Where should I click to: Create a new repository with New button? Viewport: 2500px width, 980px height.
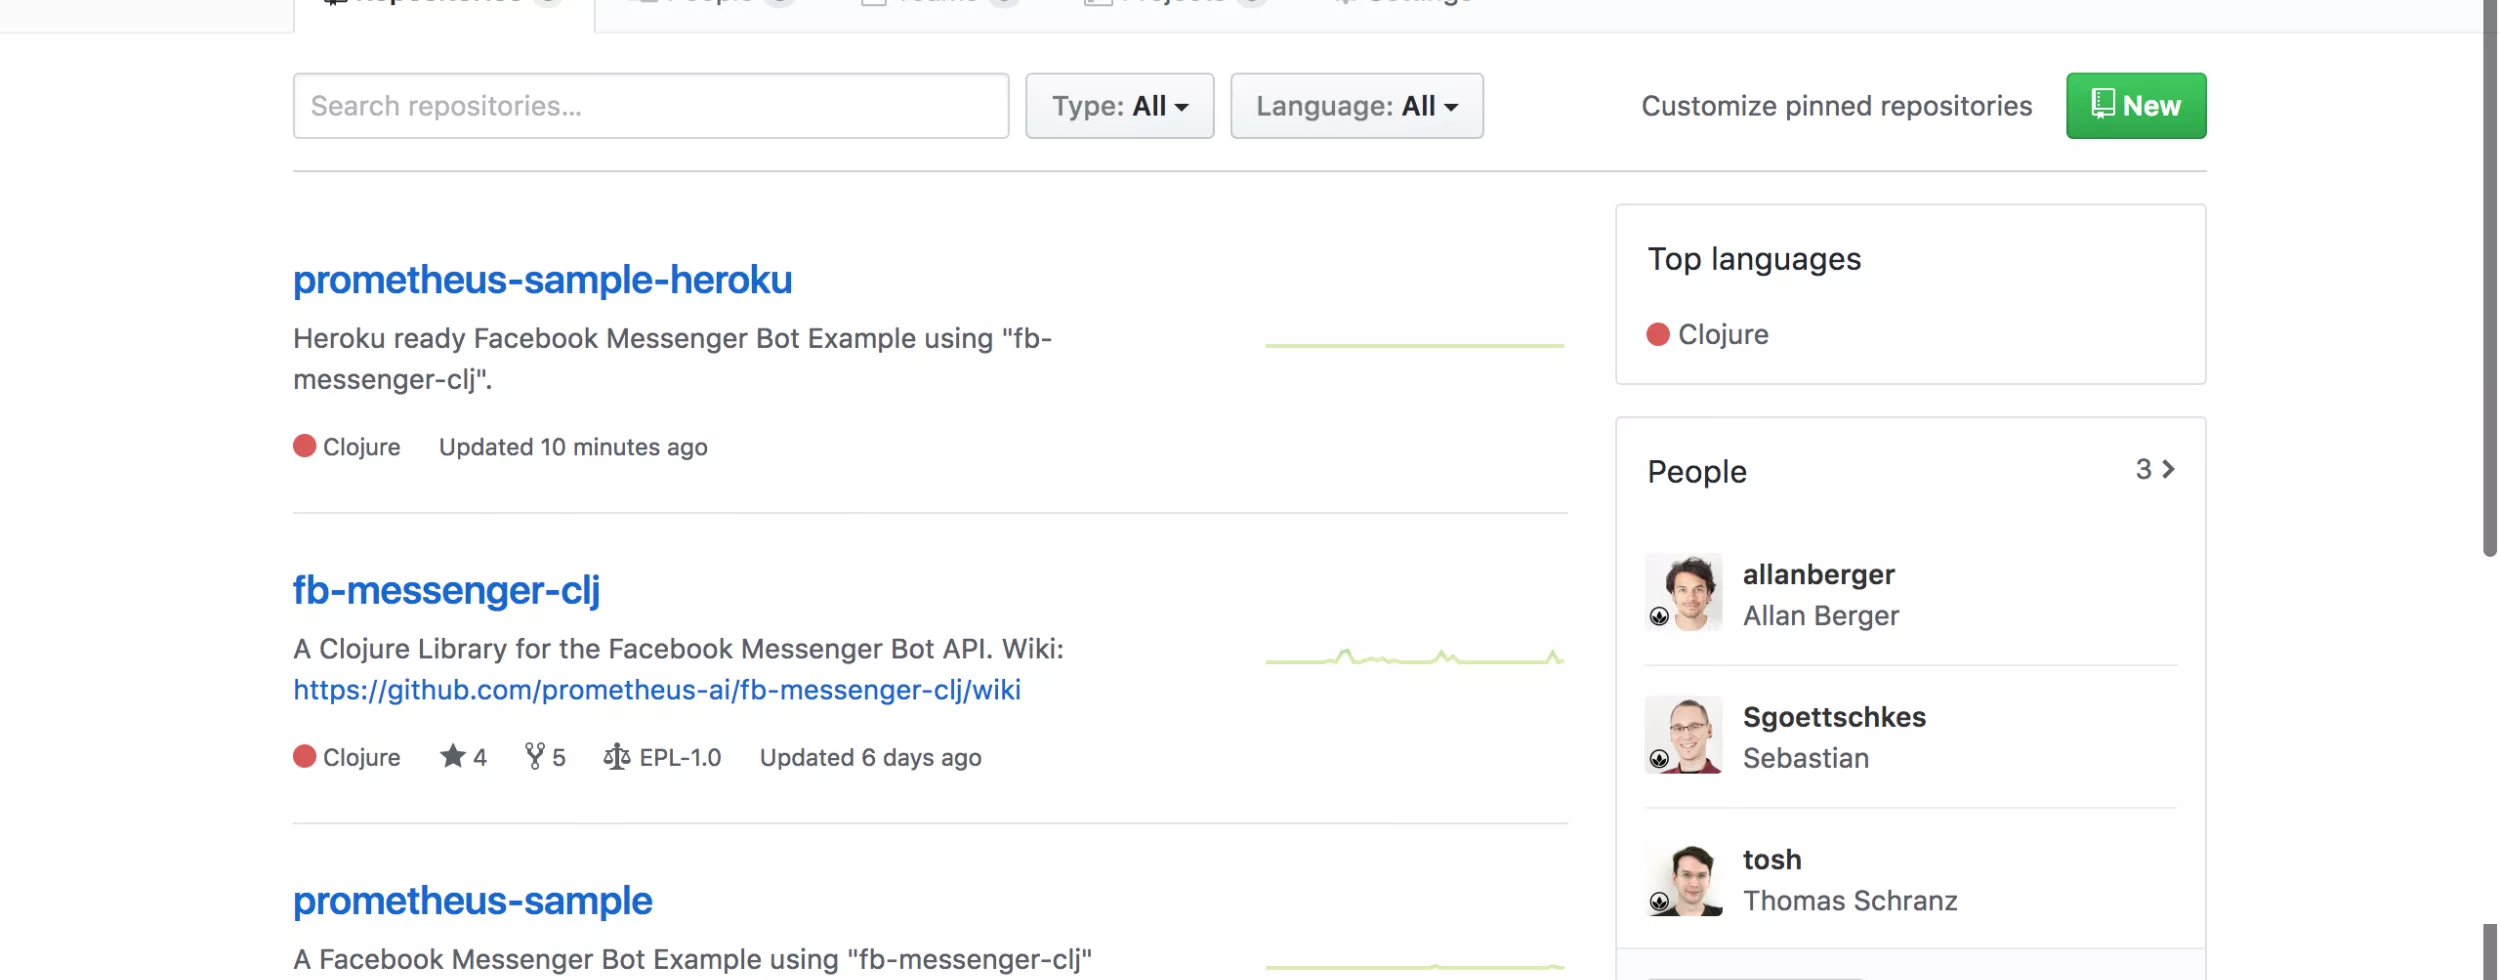point(2135,106)
